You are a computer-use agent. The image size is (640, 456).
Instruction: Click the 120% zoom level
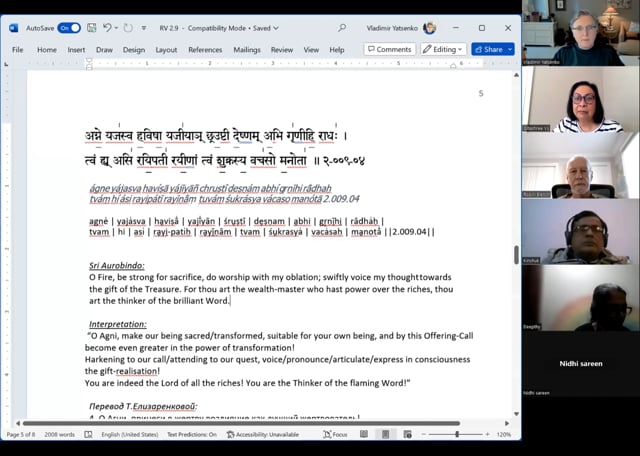pos(504,434)
